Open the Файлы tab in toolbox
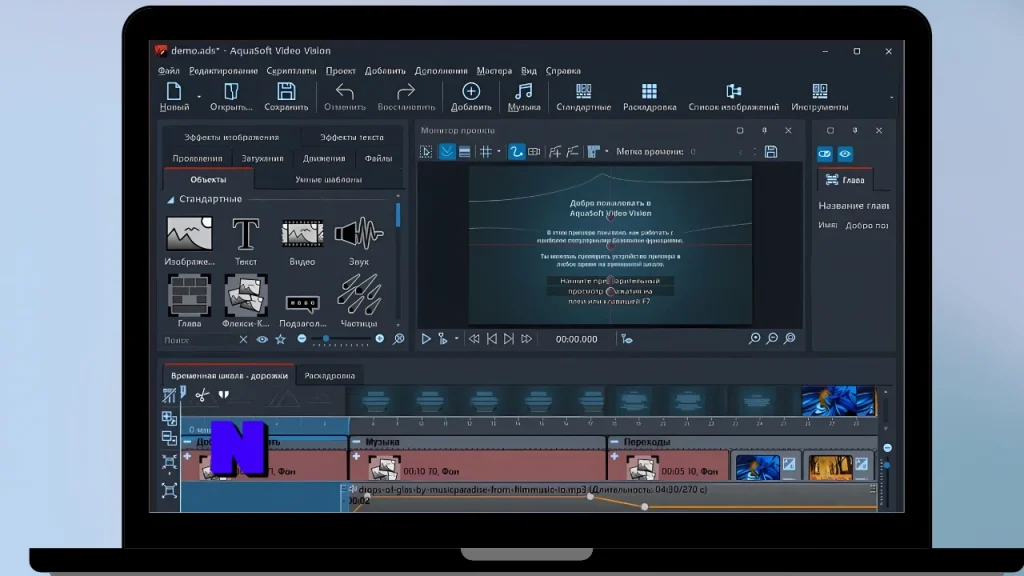This screenshot has width=1024, height=576. 378,158
